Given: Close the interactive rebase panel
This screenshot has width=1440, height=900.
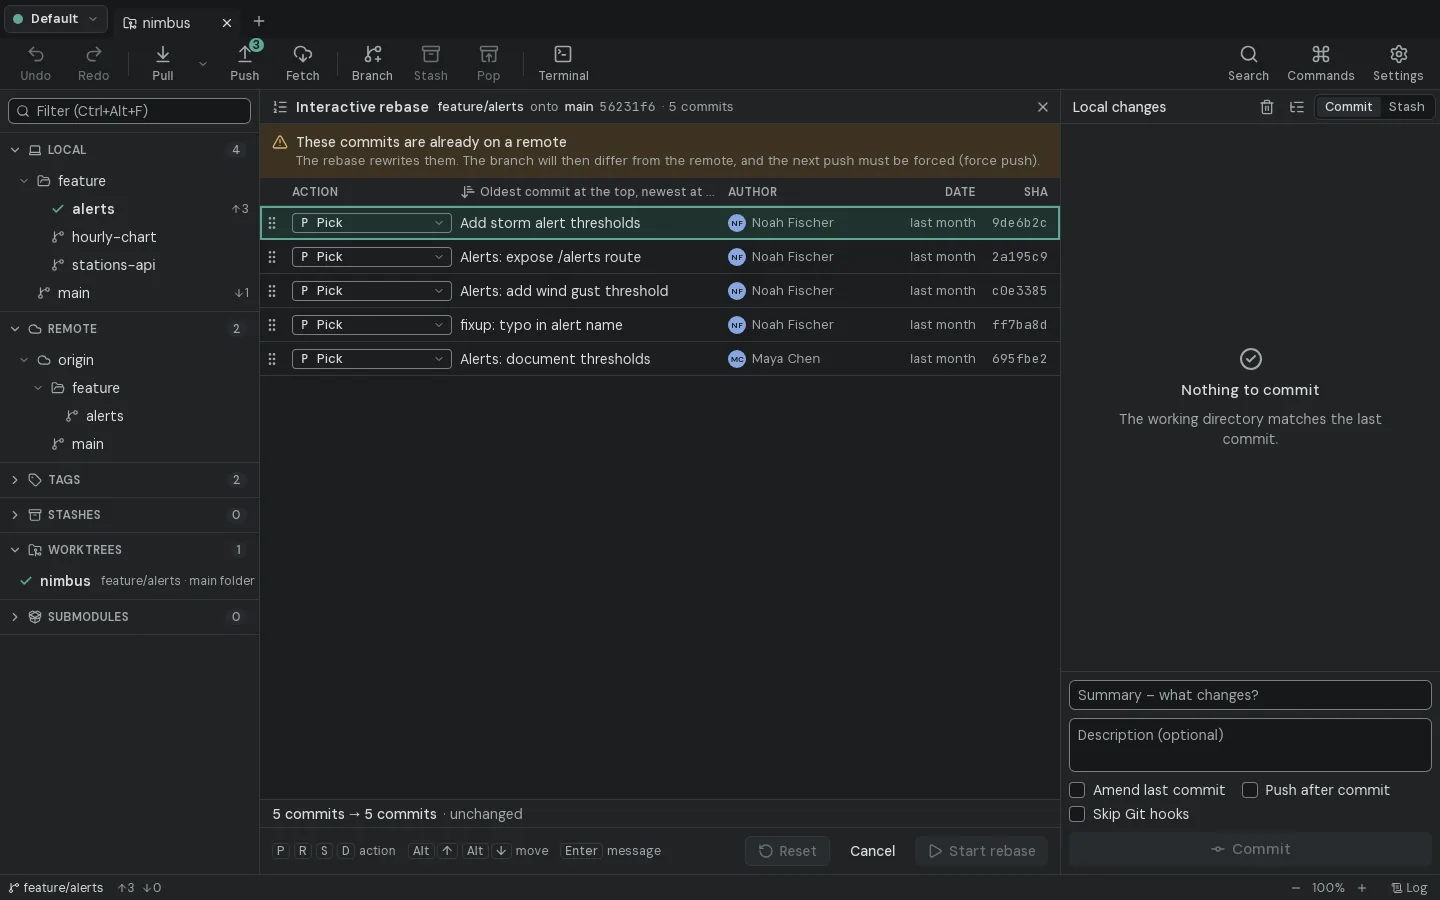Looking at the screenshot, I should 1043,107.
